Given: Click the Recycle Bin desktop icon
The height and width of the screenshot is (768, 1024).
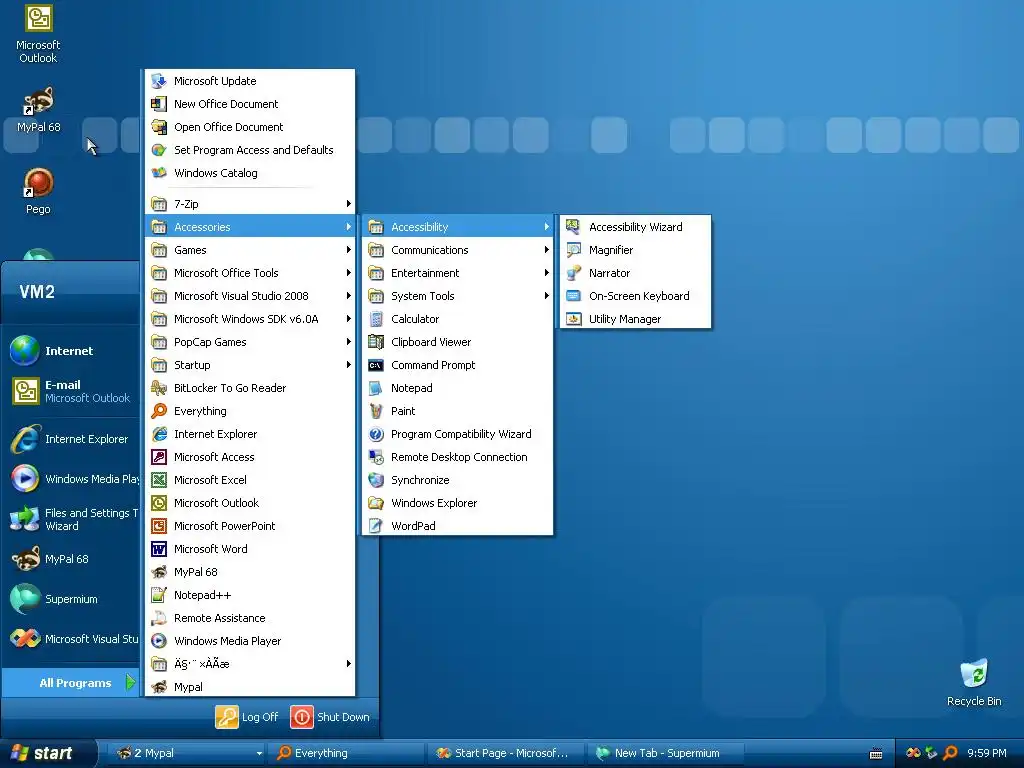Looking at the screenshot, I should coord(974,682).
